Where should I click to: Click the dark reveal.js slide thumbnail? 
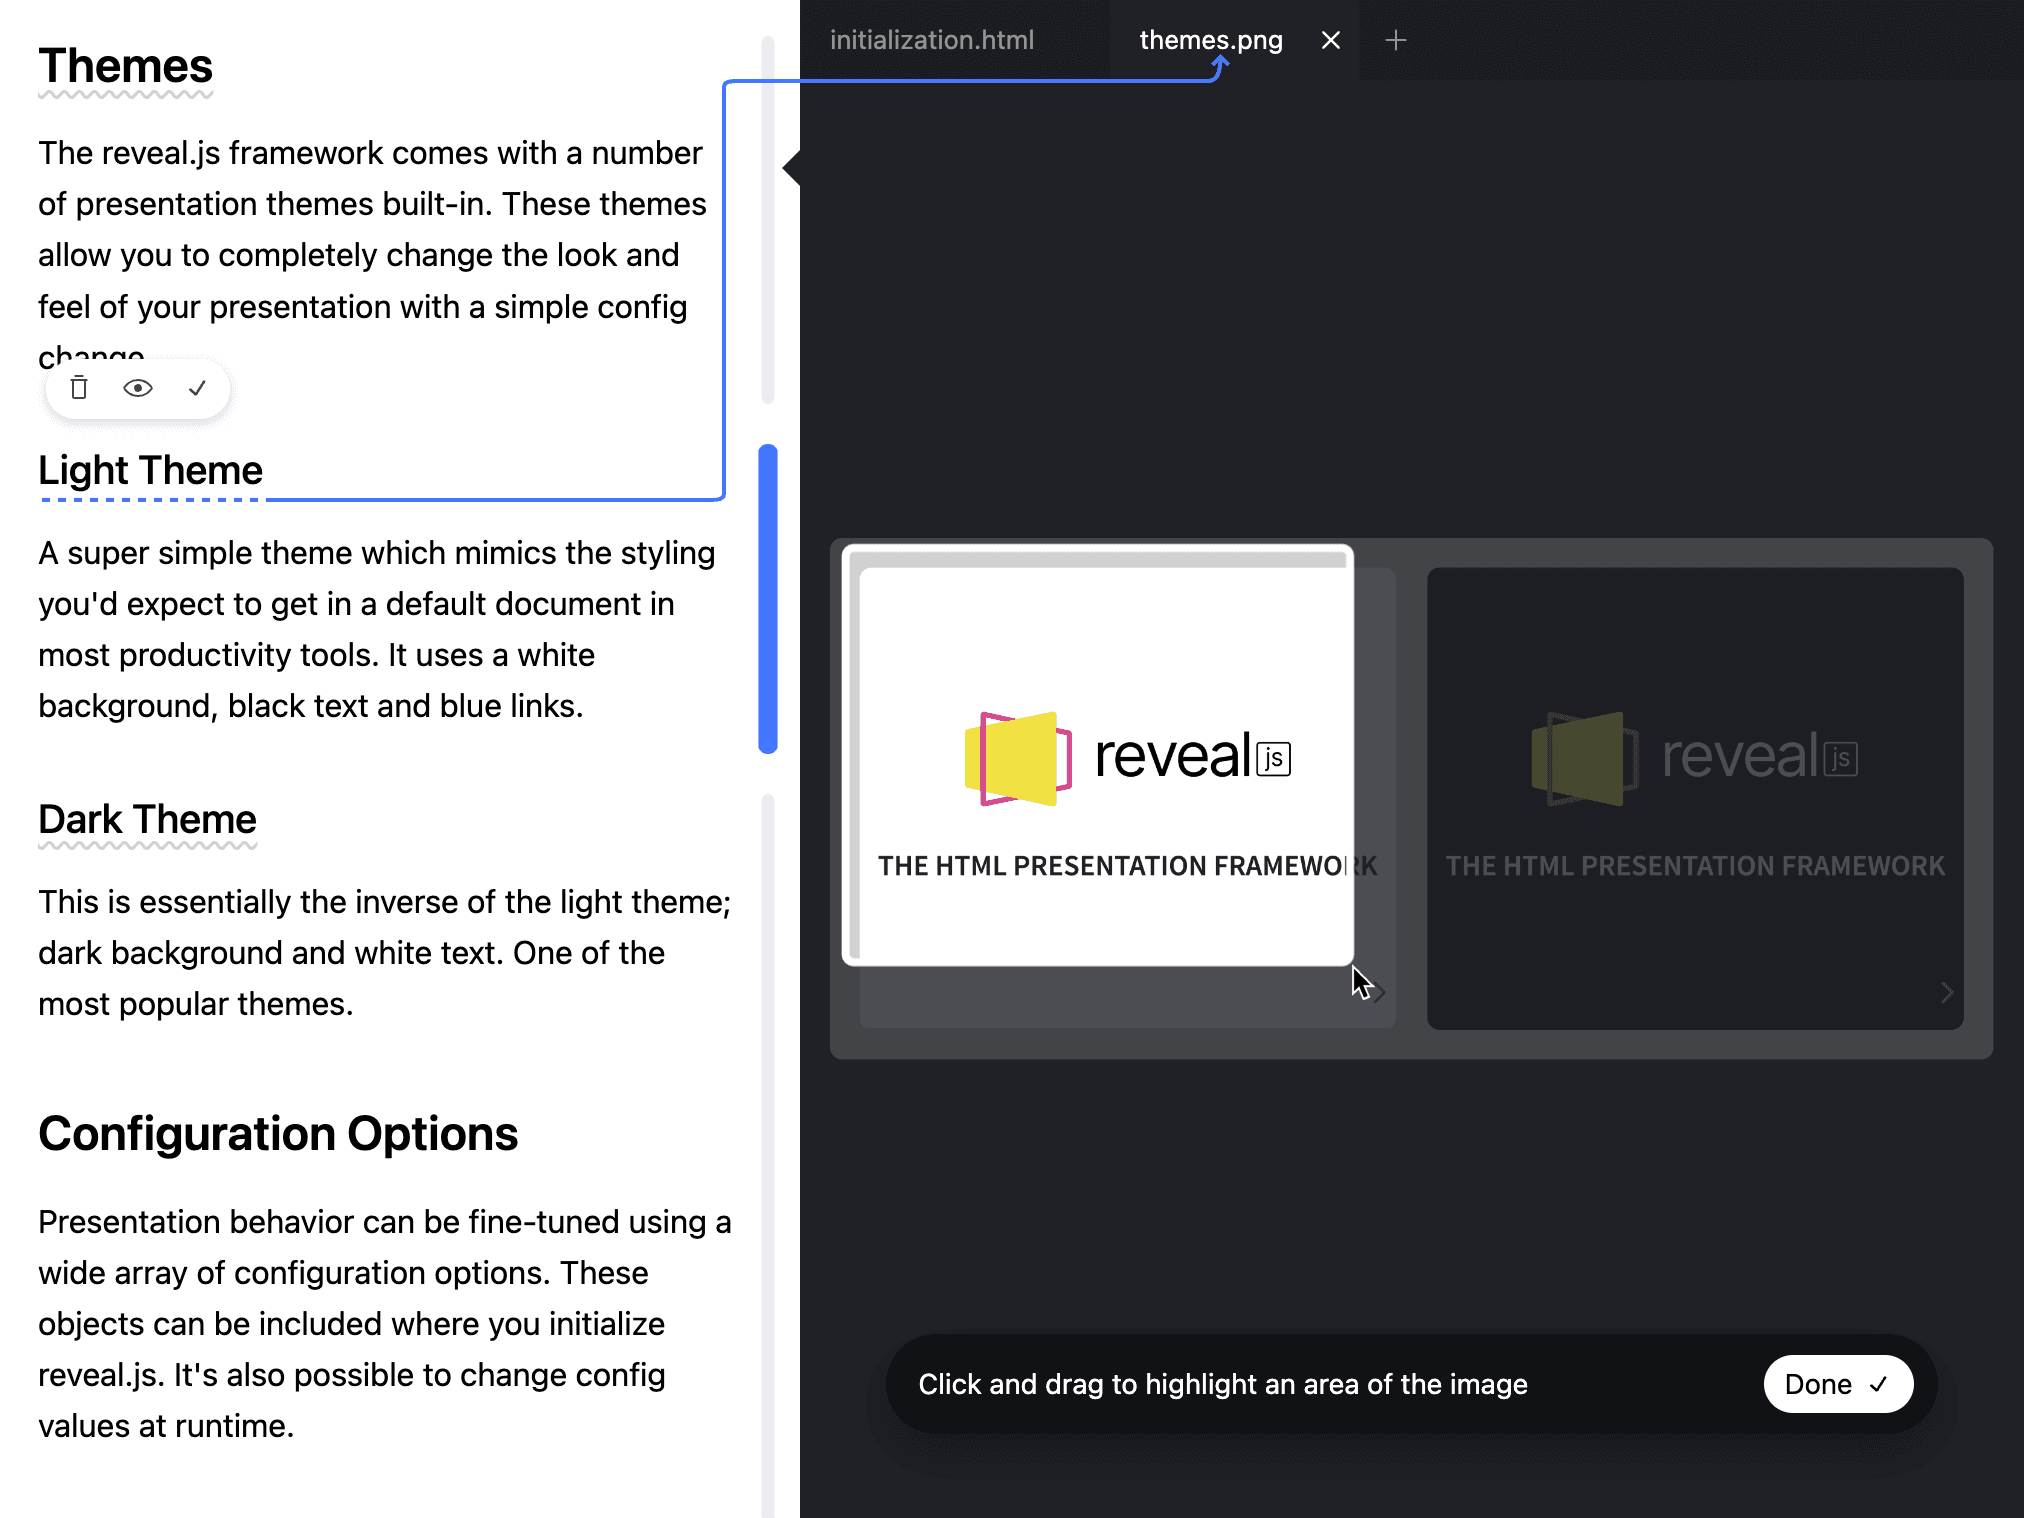click(x=1694, y=797)
